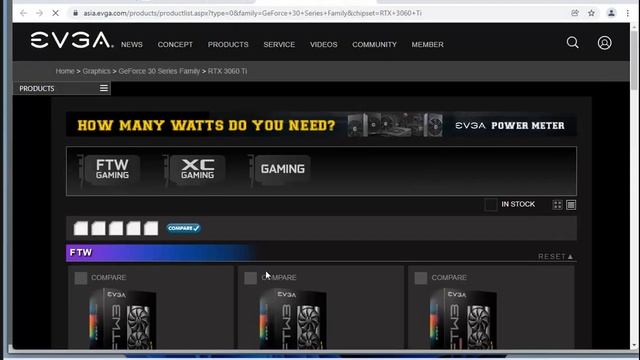Bookmark this page with the star icon
Image resolution: width=640 pixels, height=360 pixels.
pyautogui.click(x=591, y=13)
